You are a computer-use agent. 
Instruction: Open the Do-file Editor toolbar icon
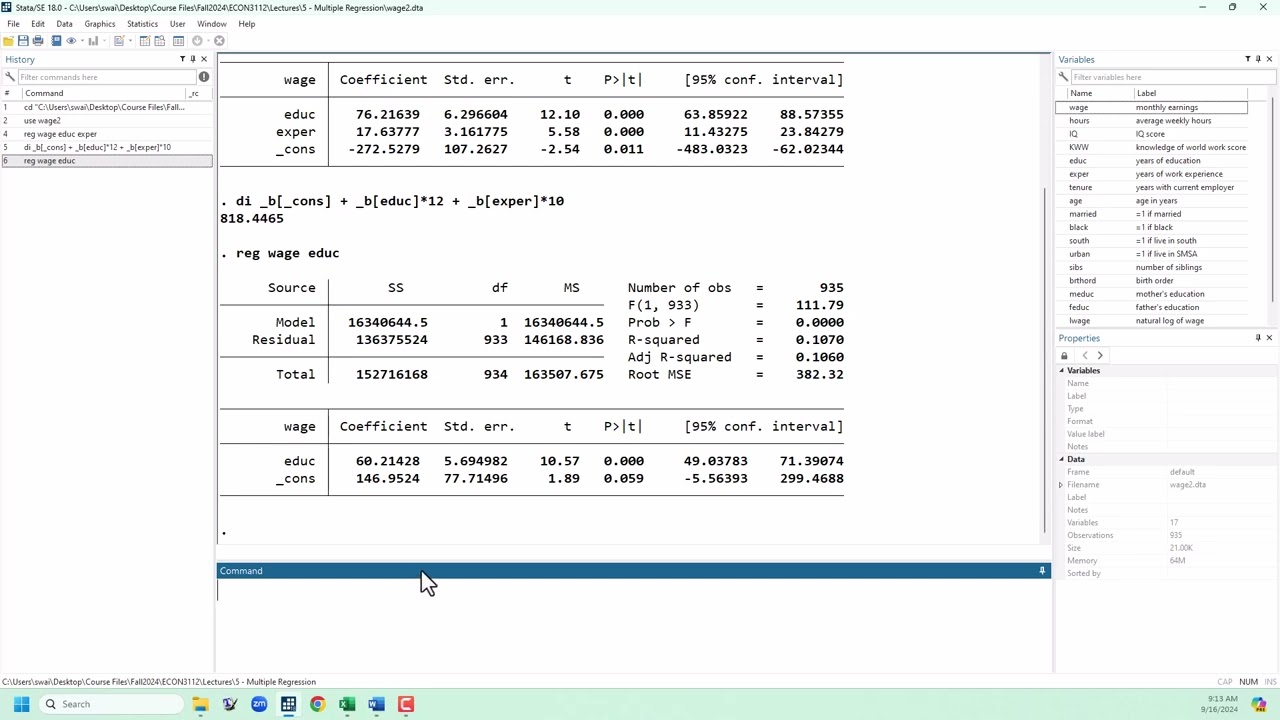coord(119,41)
